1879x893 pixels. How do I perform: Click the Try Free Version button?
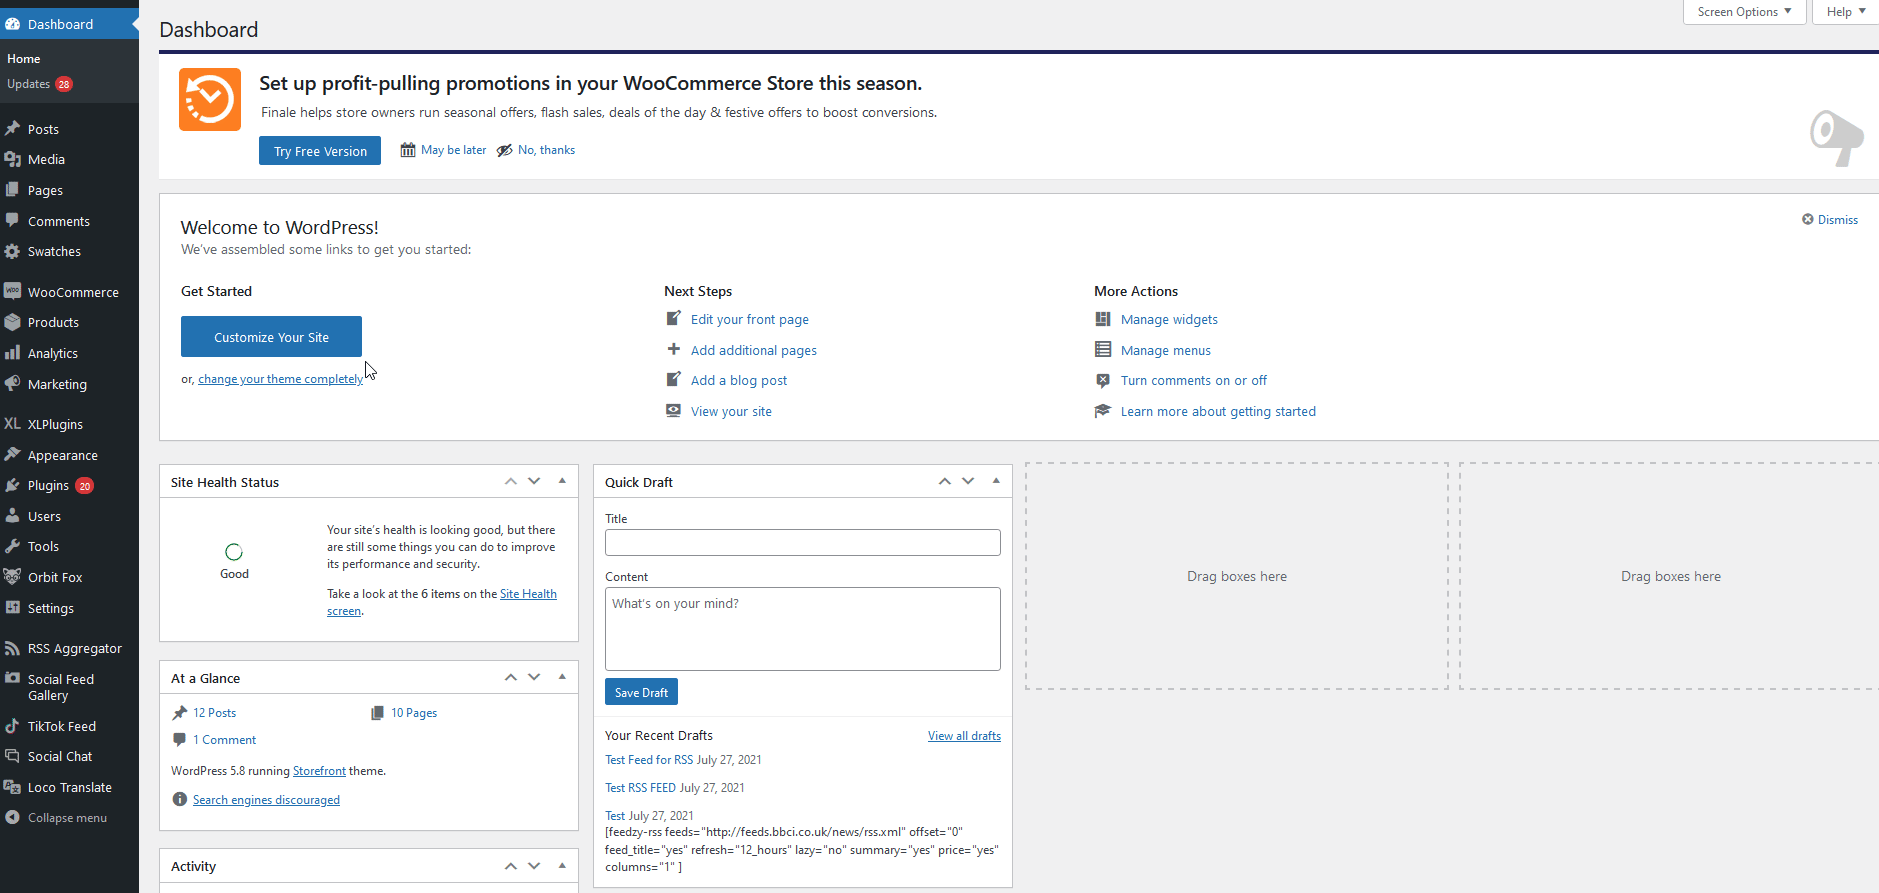[x=320, y=151]
